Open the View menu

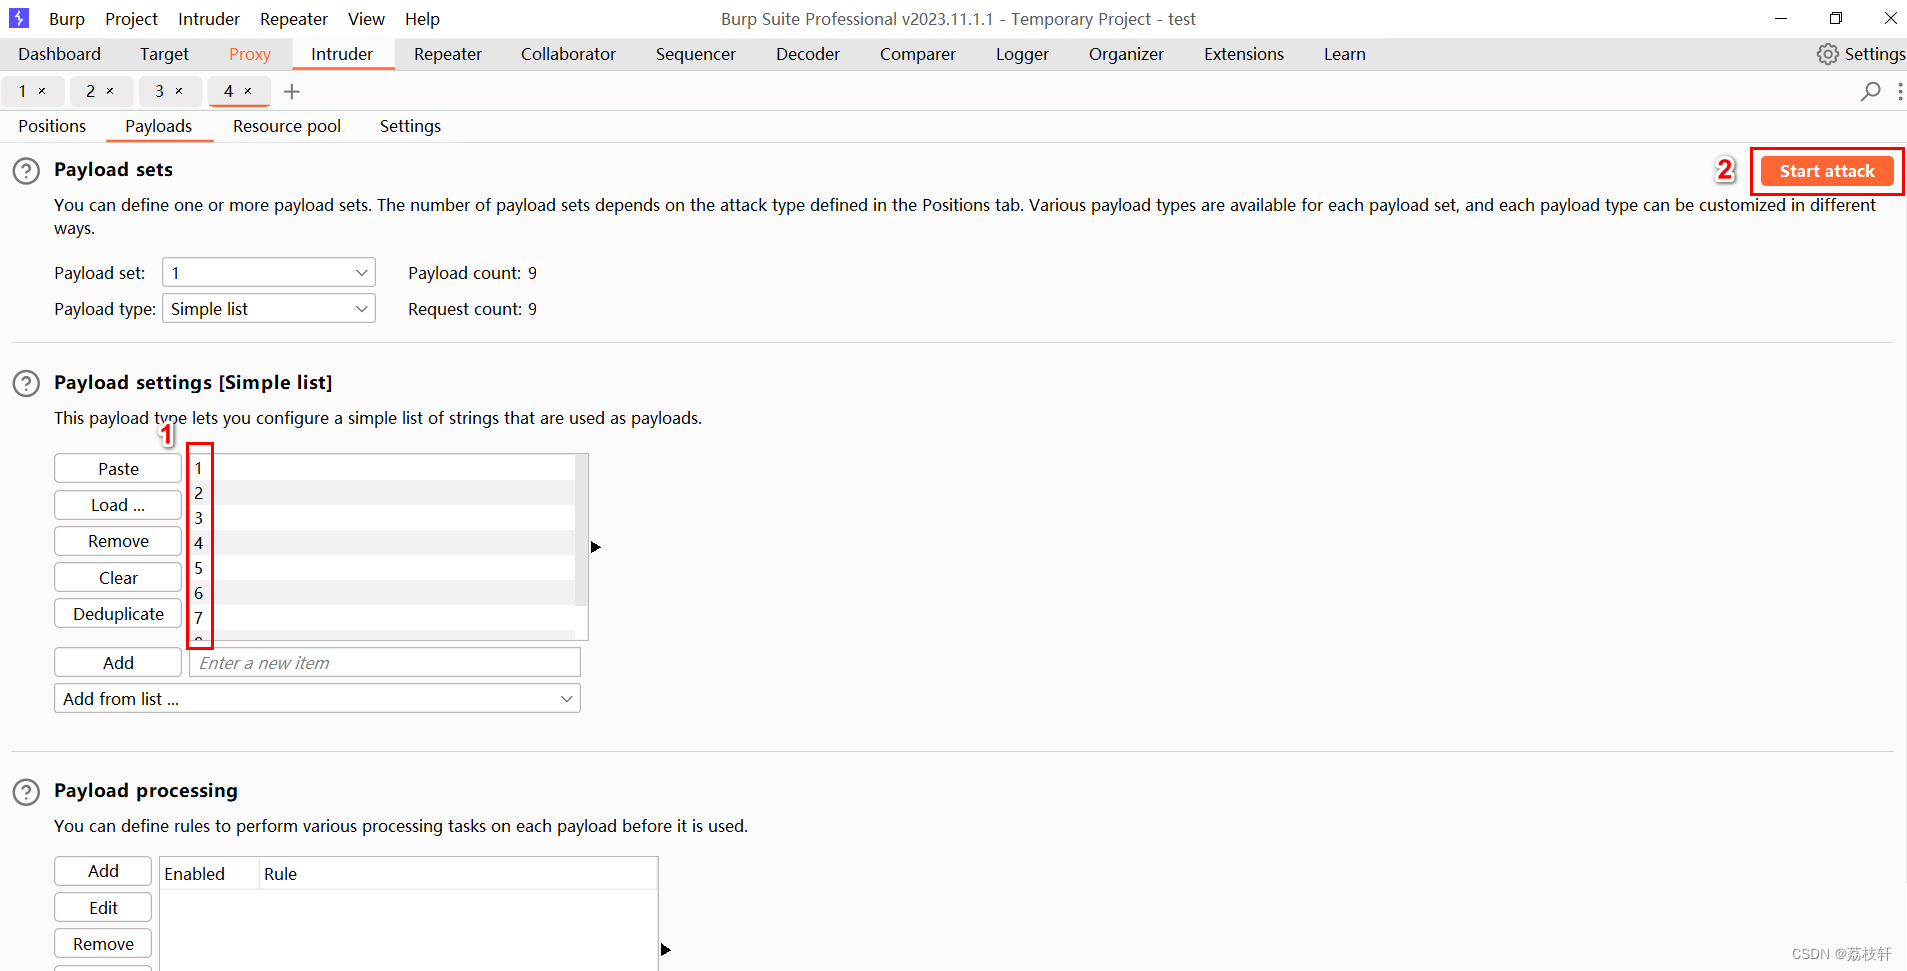366,19
